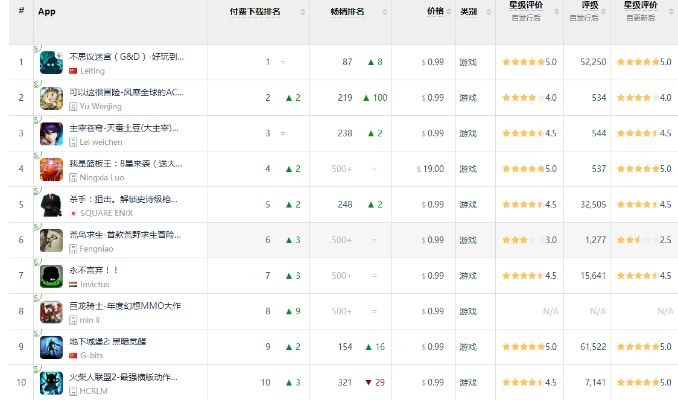This screenshot has height=400, width=678.
Task: Select the 地下城堡2 app icon
Action: tap(51, 347)
